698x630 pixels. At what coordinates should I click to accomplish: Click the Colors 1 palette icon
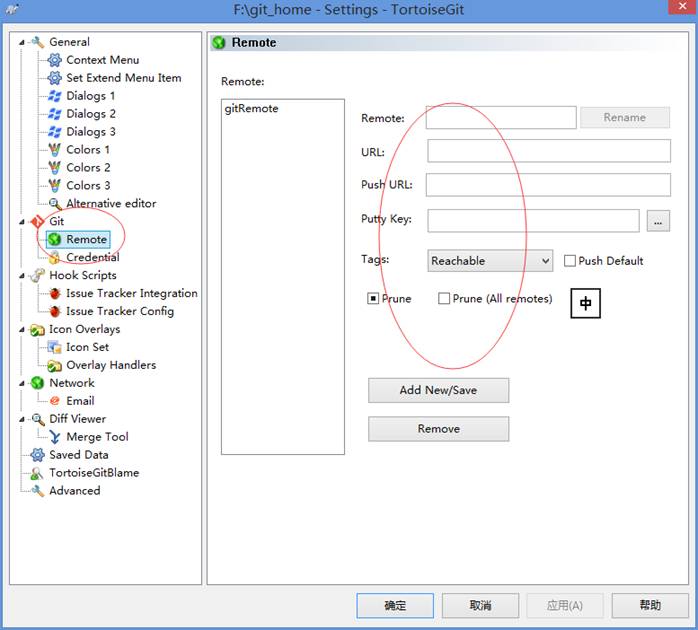tap(54, 150)
